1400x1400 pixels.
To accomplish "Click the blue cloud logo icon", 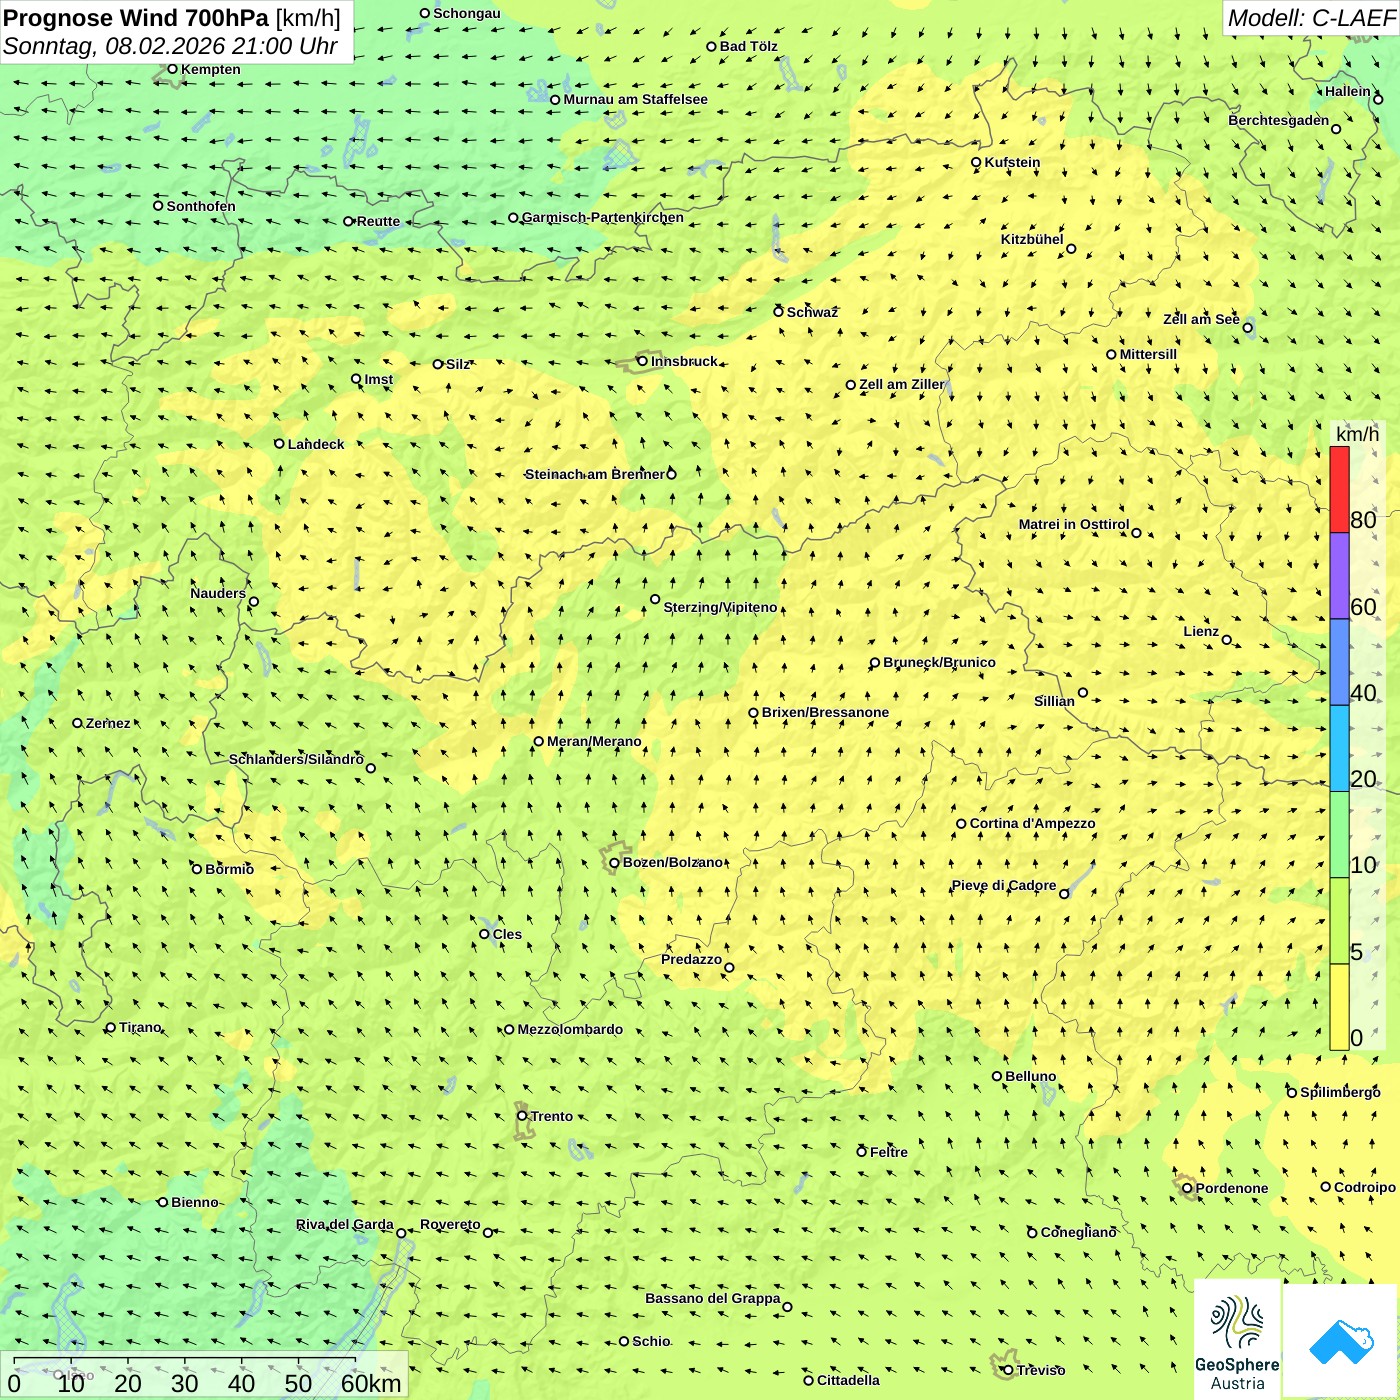I will tap(1340, 1341).
